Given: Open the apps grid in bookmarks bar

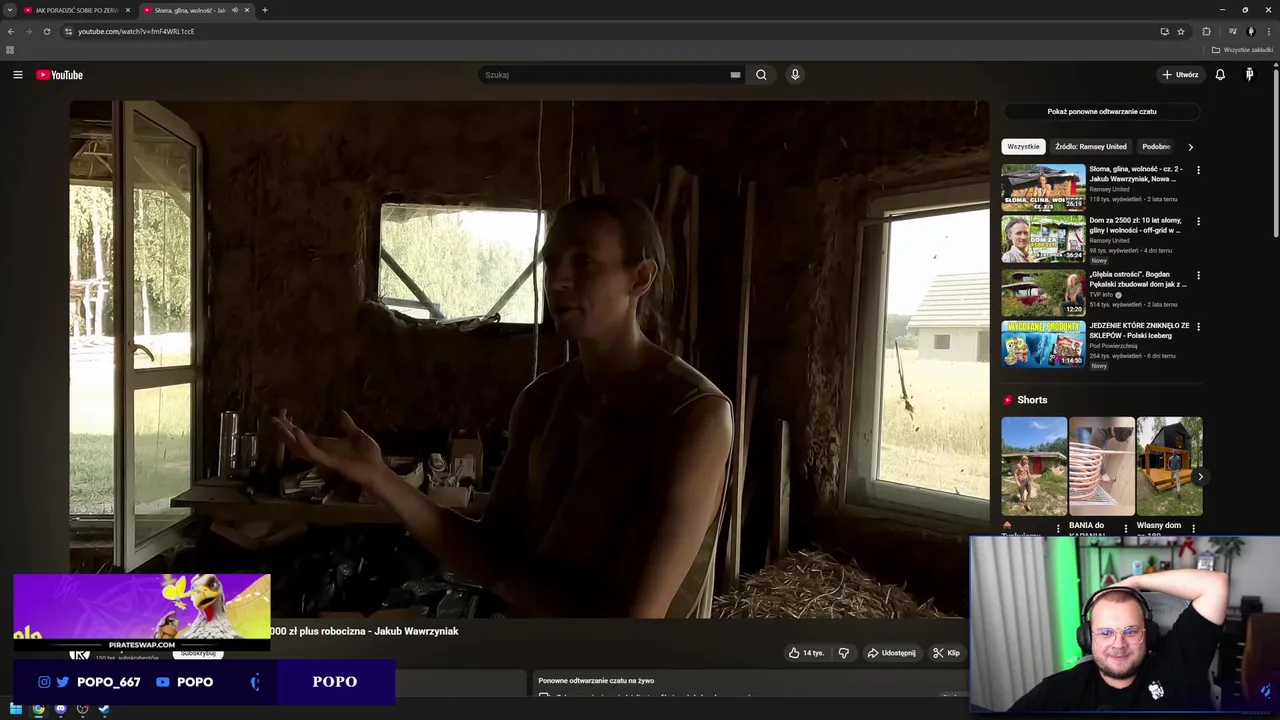Looking at the screenshot, I should (10, 50).
